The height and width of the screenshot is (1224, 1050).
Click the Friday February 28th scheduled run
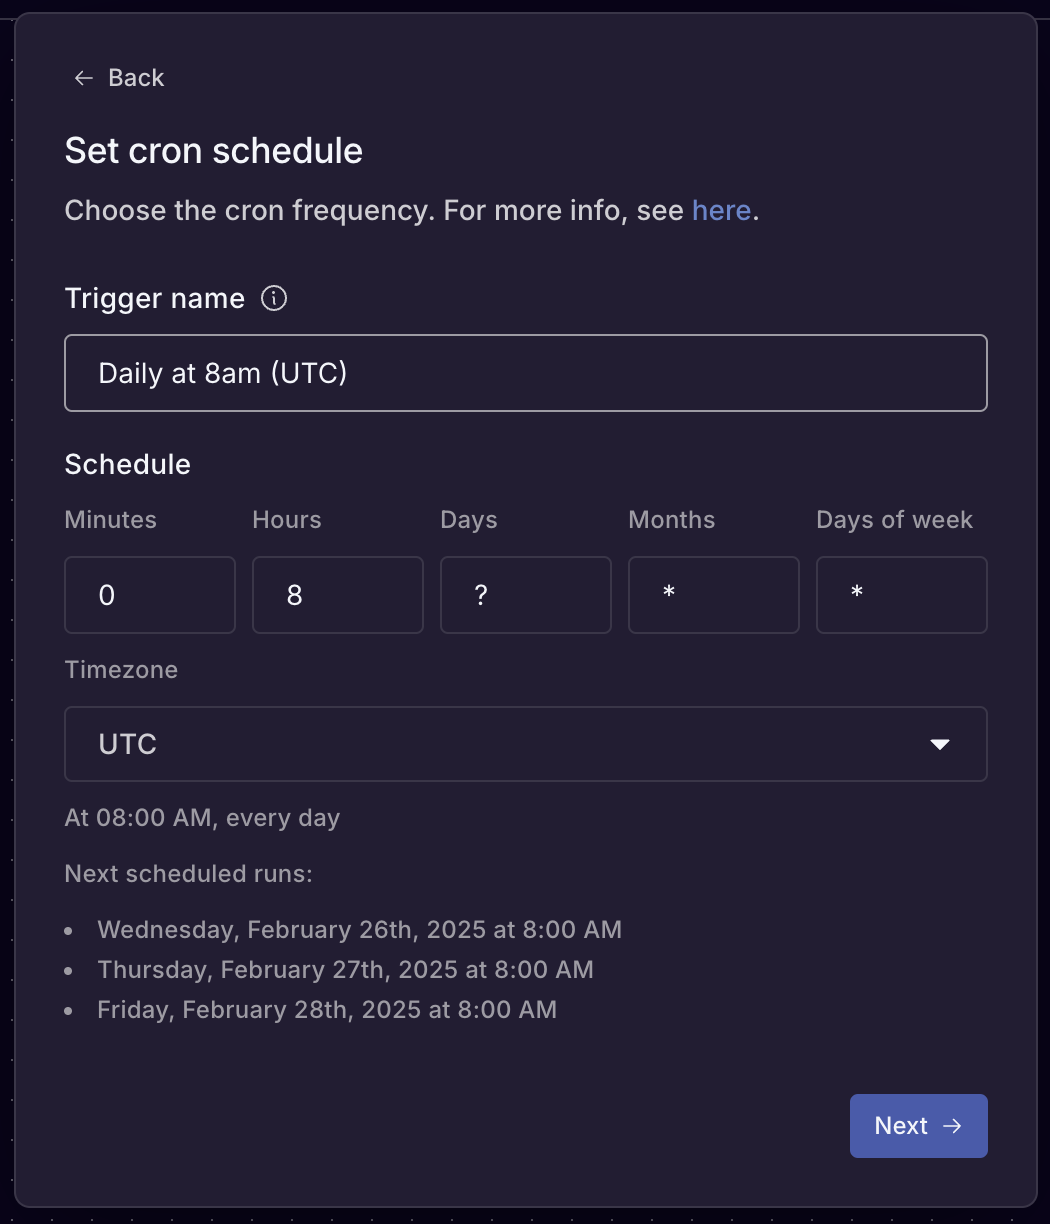coord(327,1009)
